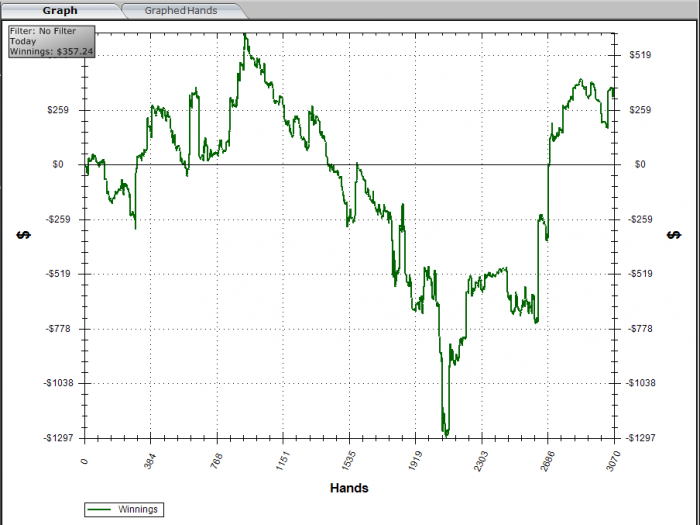
Task: Switch to the Graph tab
Action: 60,10
